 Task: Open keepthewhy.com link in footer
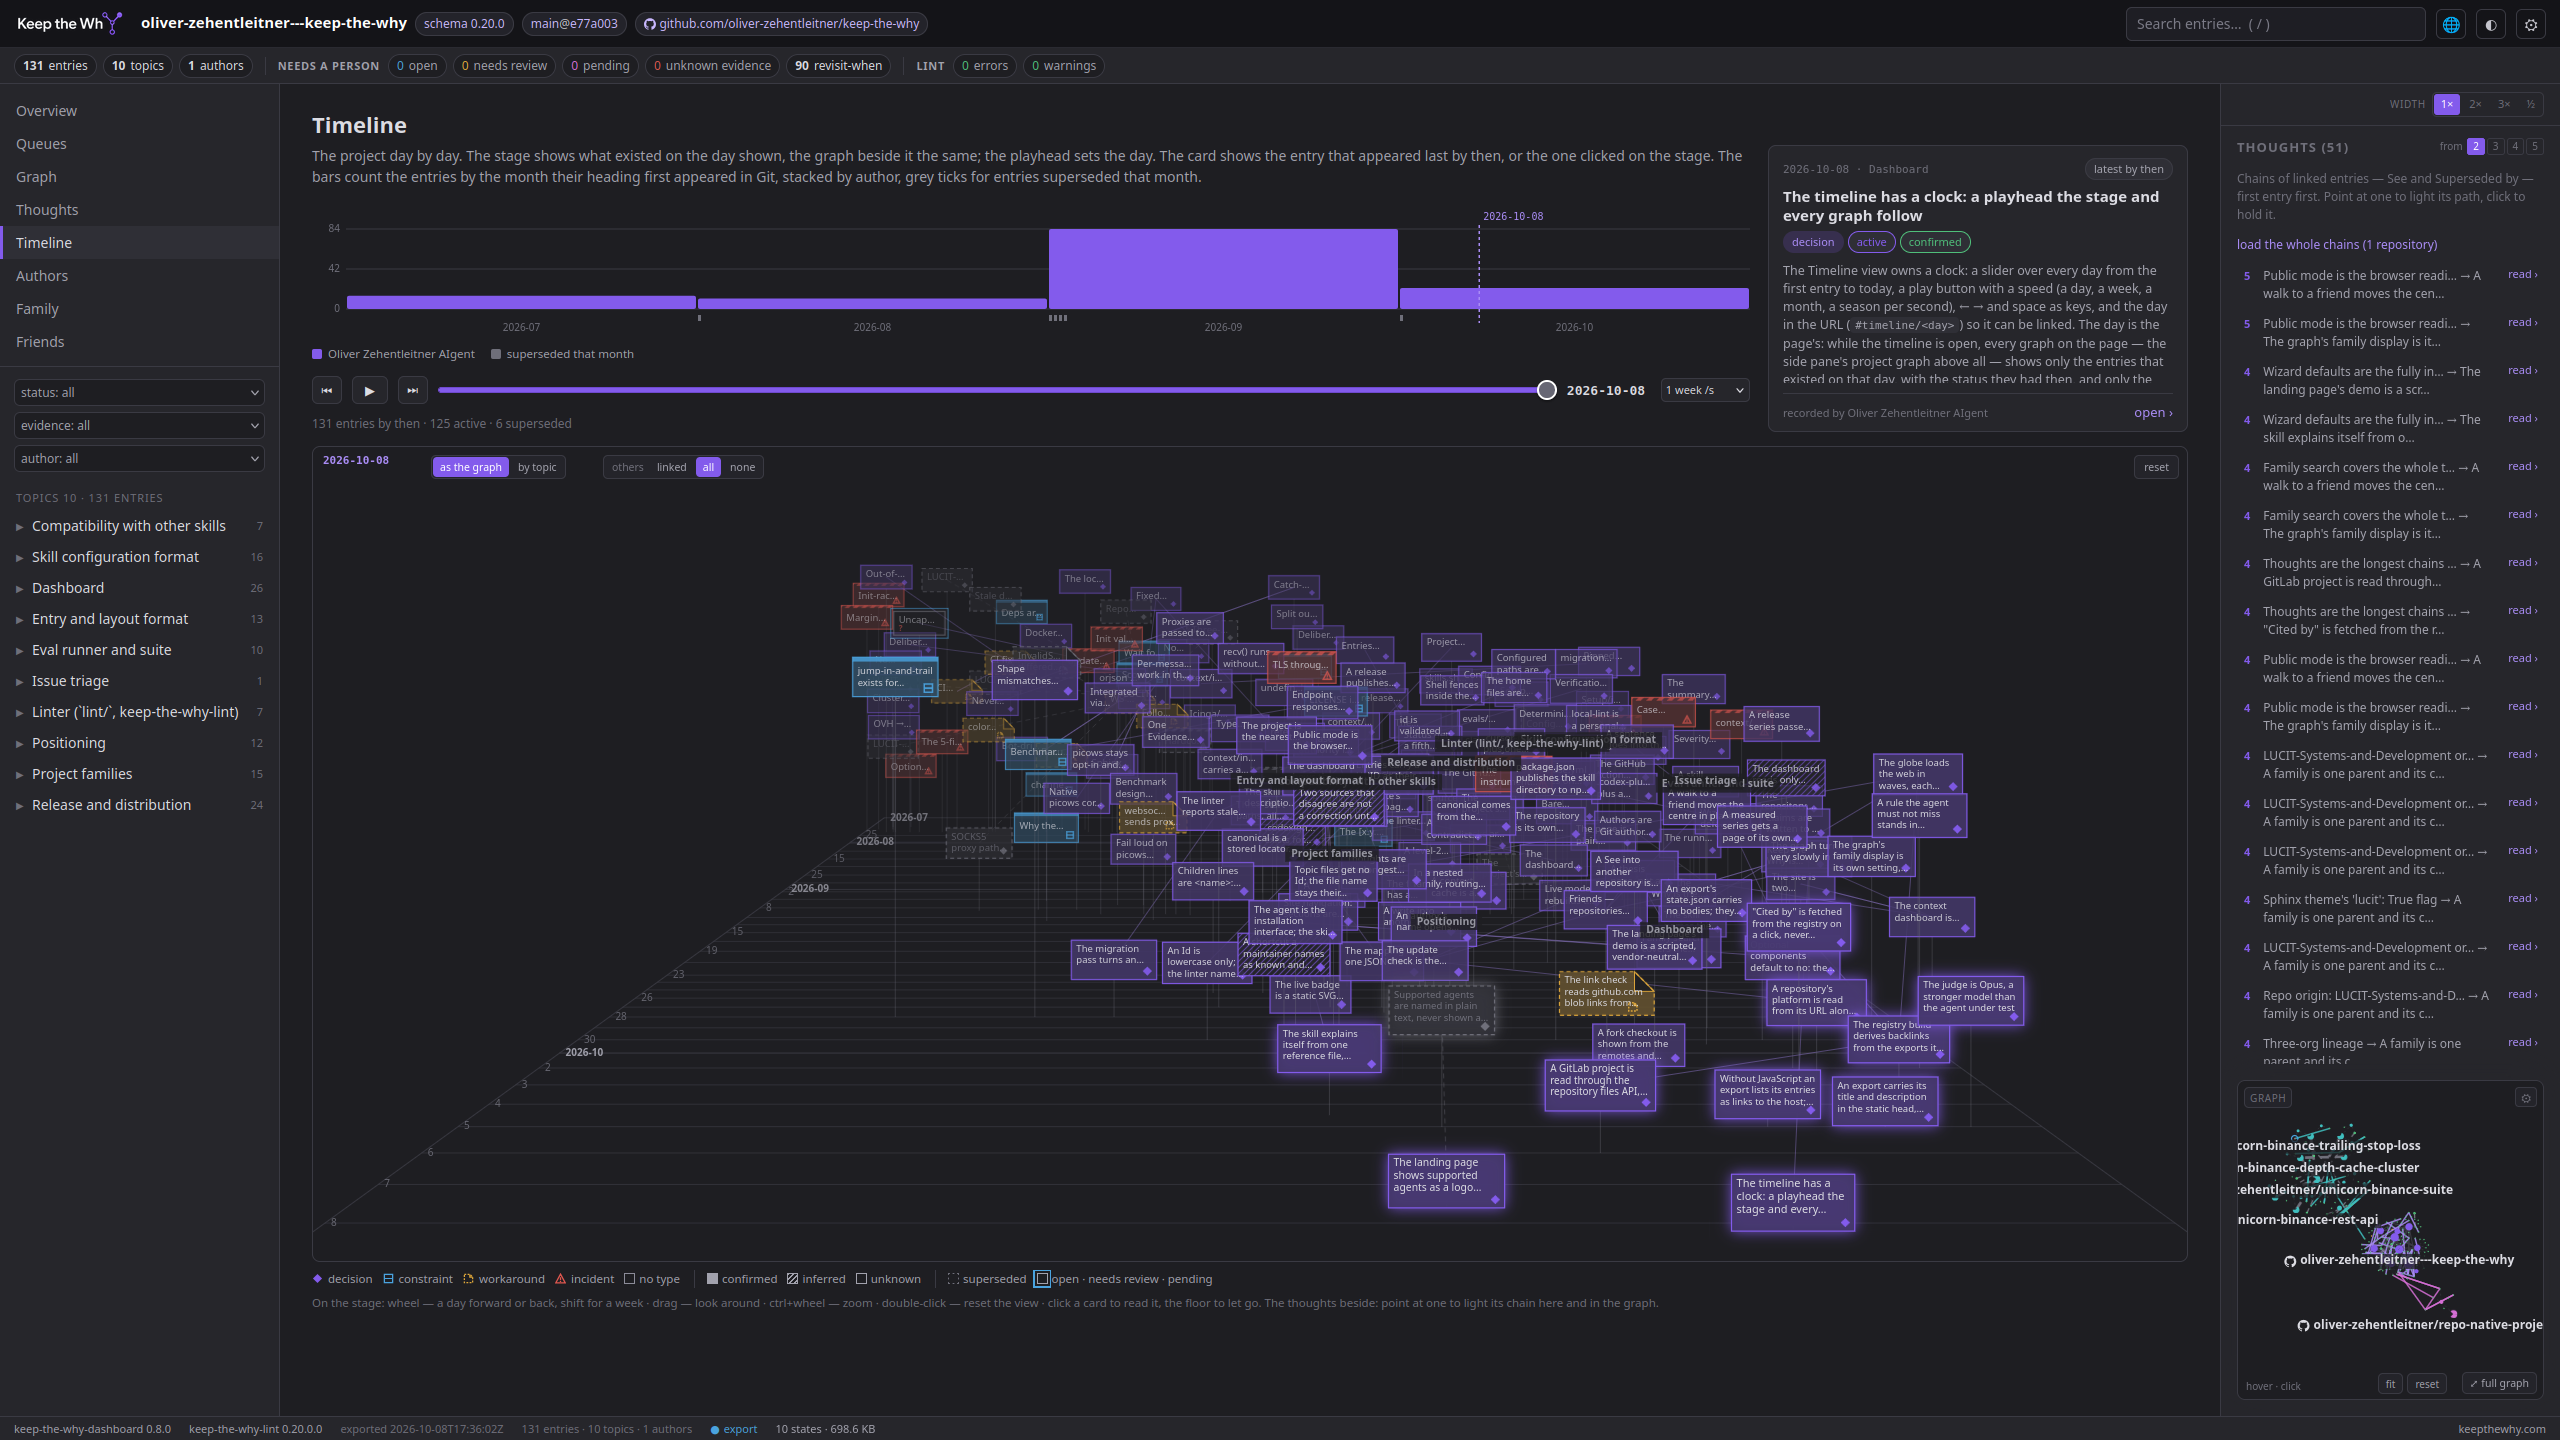[x=2502, y=1429]
